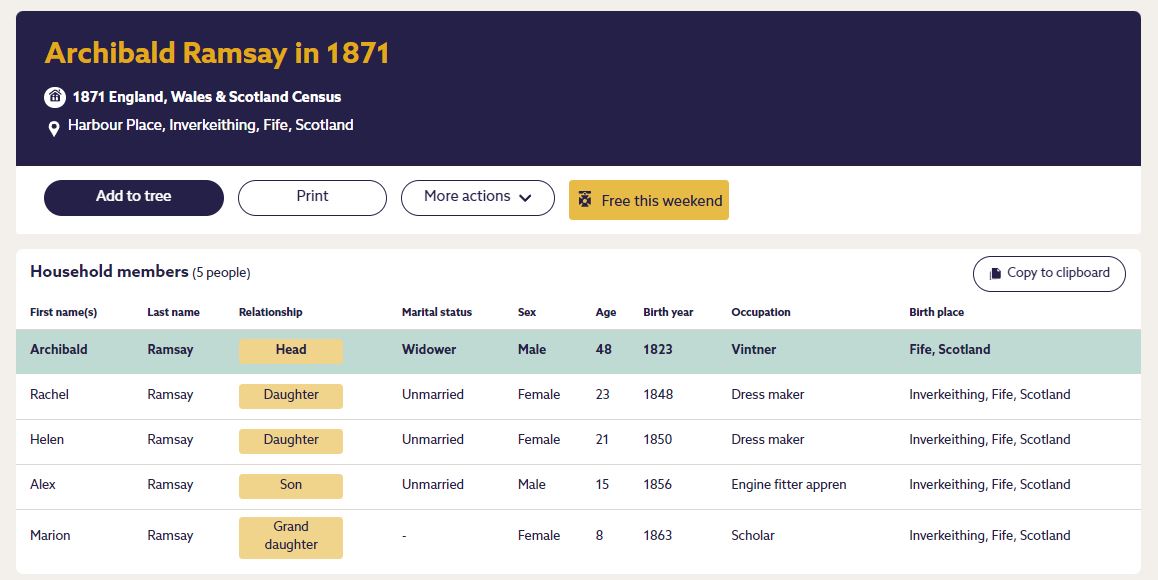Click the Occupation column header
This screenshot has width=1158, height=580.
coord(760,312)
